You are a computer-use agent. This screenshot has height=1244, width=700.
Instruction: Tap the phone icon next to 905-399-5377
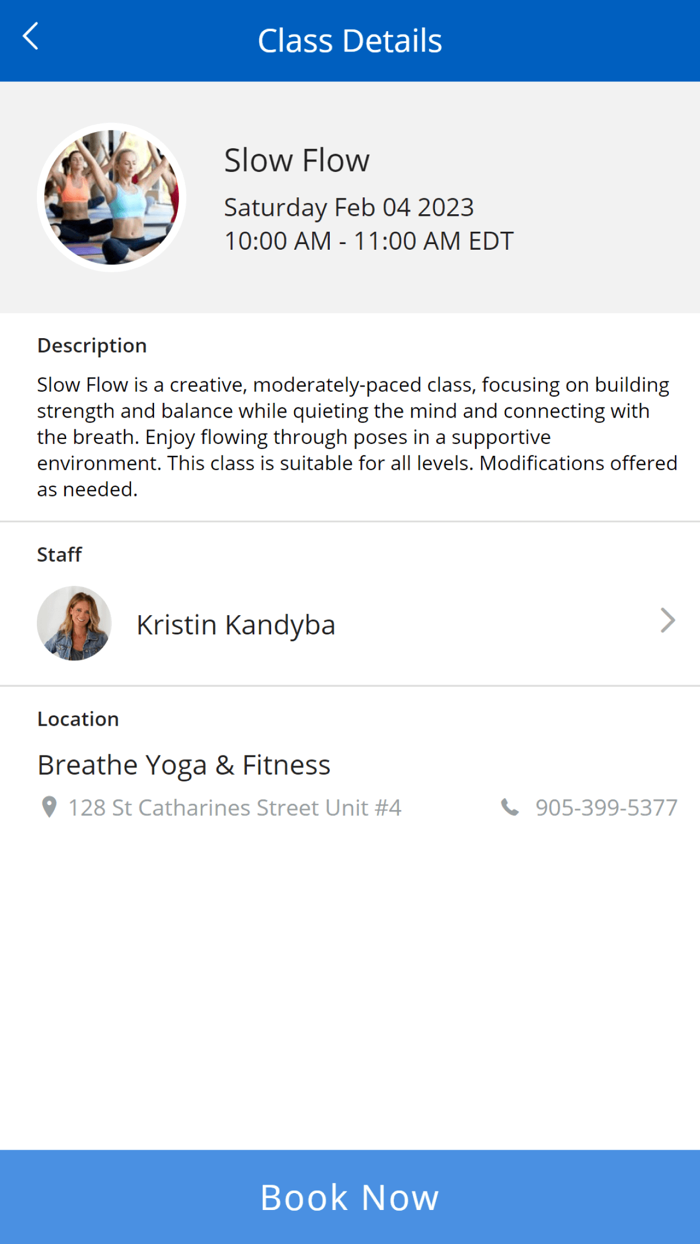click(x=513, y=807)
